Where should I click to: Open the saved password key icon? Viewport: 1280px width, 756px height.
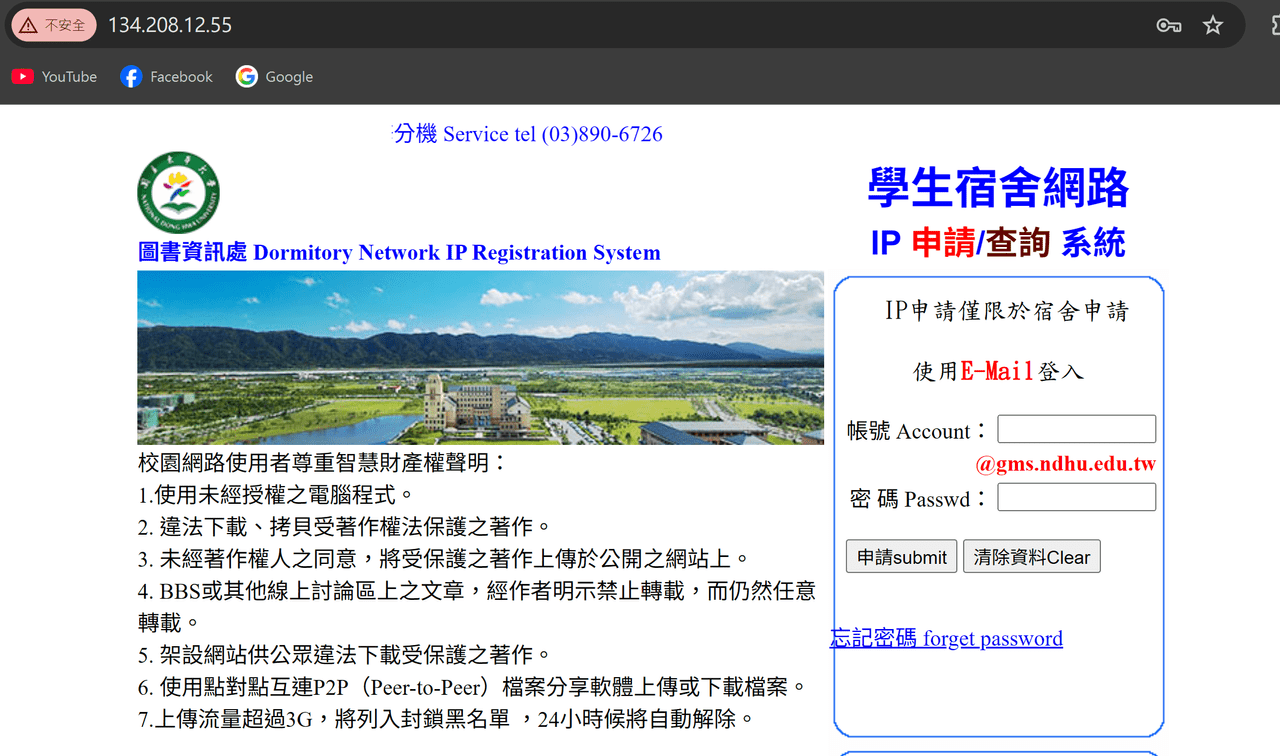pyautogui.click(x=1169, y=25)
